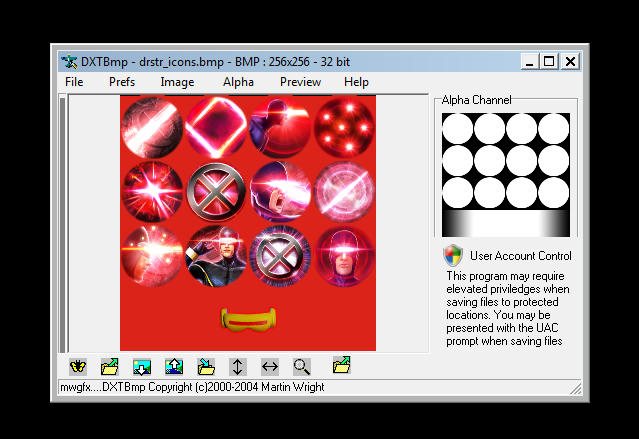Click the vertical scrollbar left of image

pos(62,224)
